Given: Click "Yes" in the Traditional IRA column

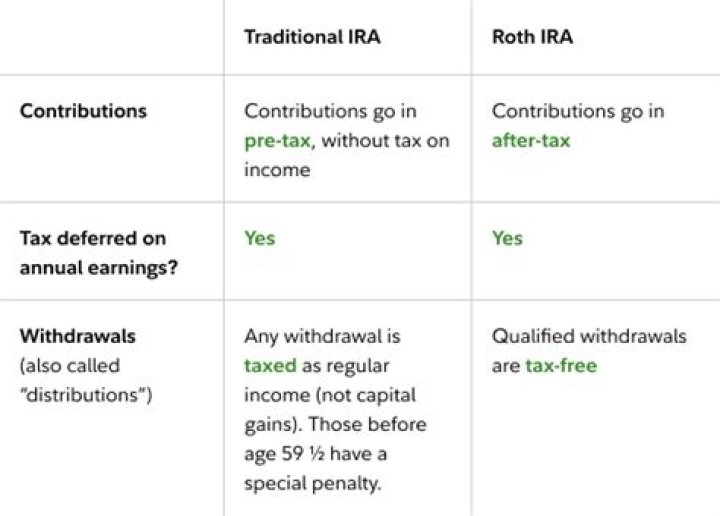Looking at the screenshot, I should point(259,238).
